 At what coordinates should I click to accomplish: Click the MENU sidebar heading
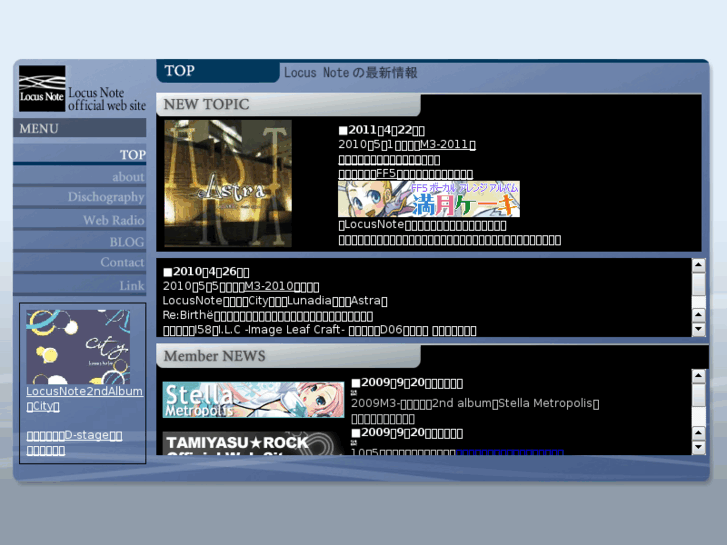pos(80,128)
